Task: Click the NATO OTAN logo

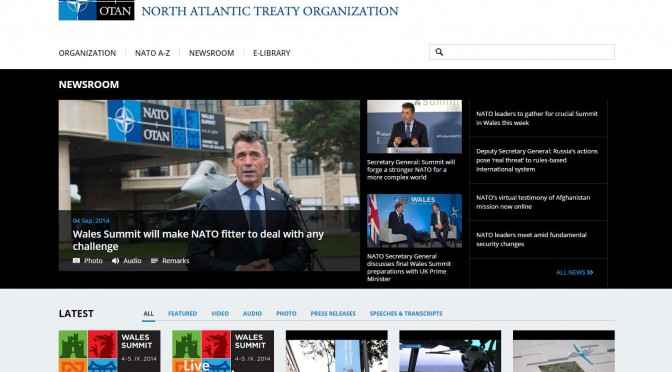Action: [96, 10]
